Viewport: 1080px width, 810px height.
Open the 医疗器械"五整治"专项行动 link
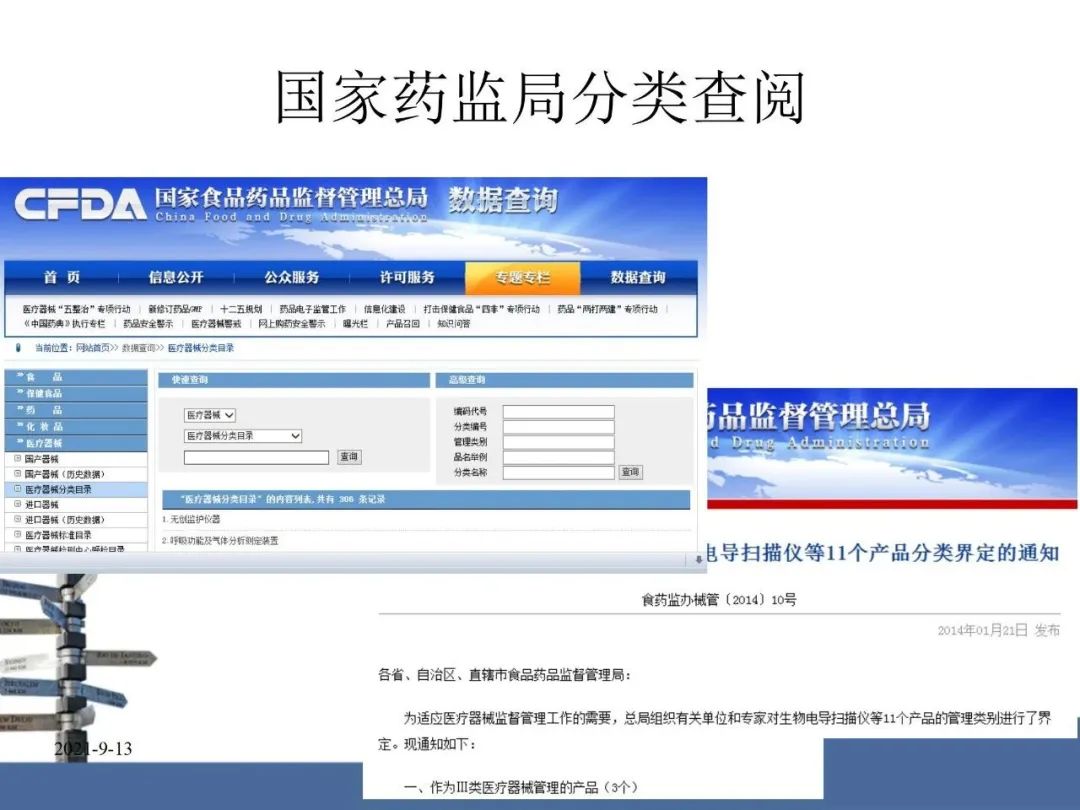[76, 309]
